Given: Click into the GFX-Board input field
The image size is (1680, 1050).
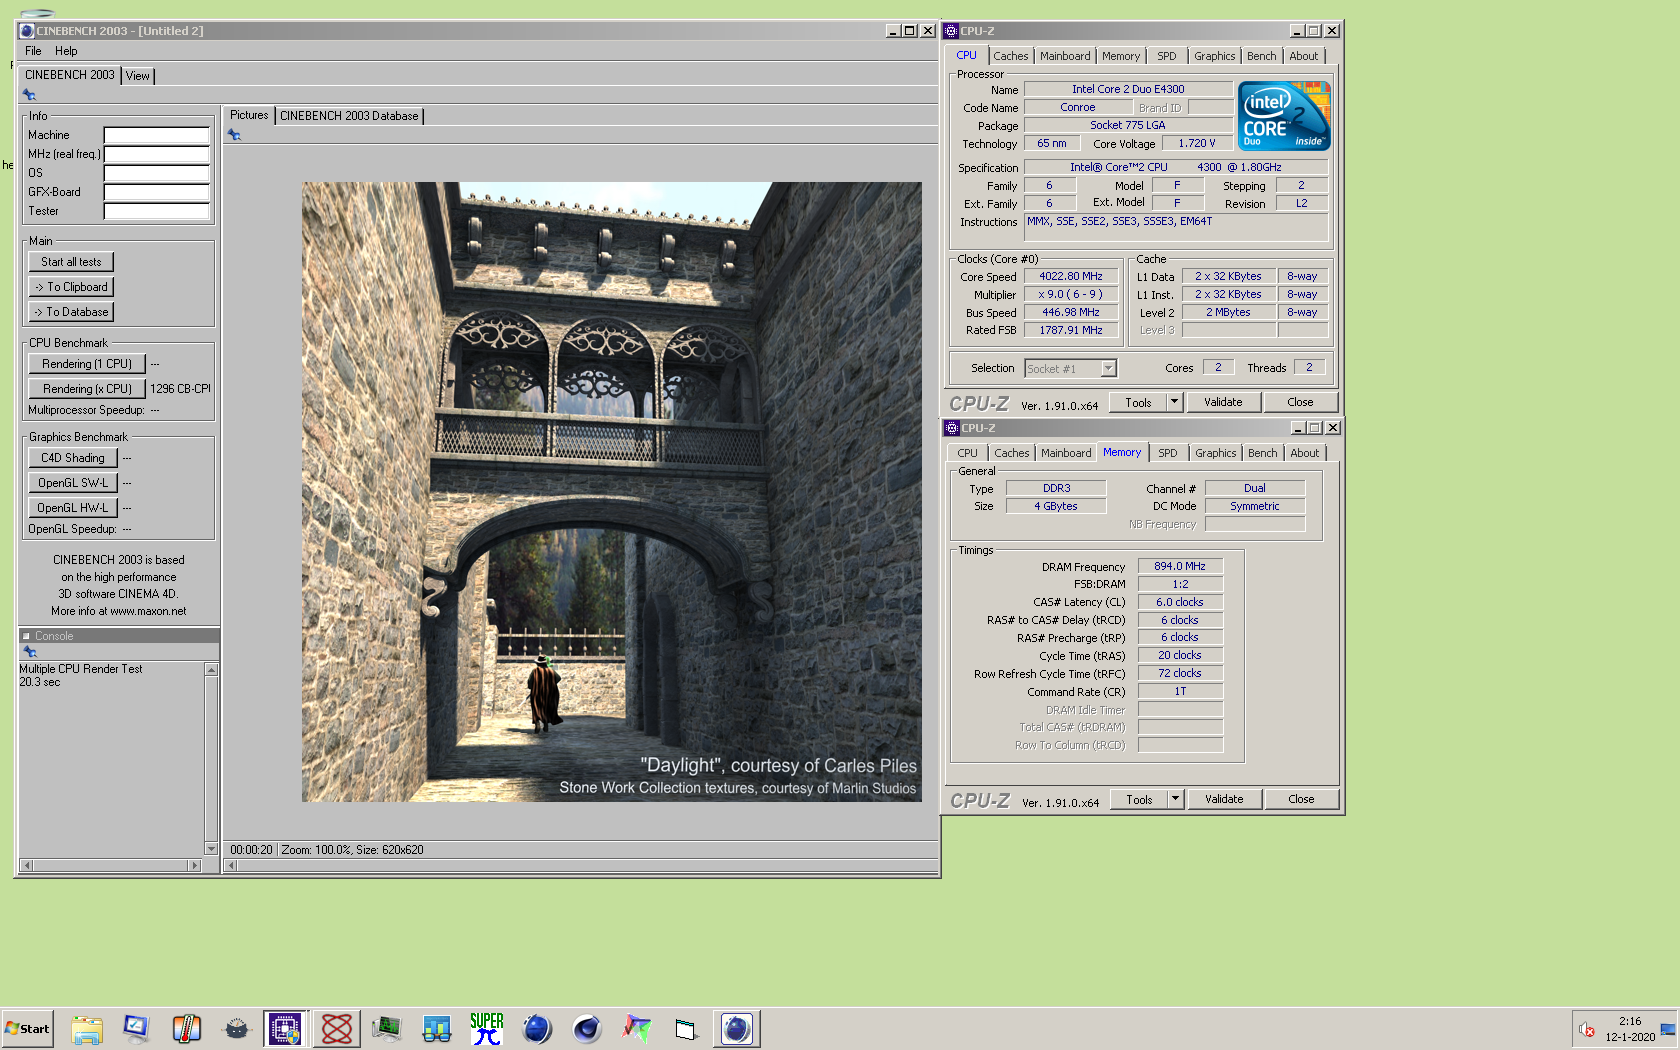Looking at the screenshot, I should (x=157, y=192).
